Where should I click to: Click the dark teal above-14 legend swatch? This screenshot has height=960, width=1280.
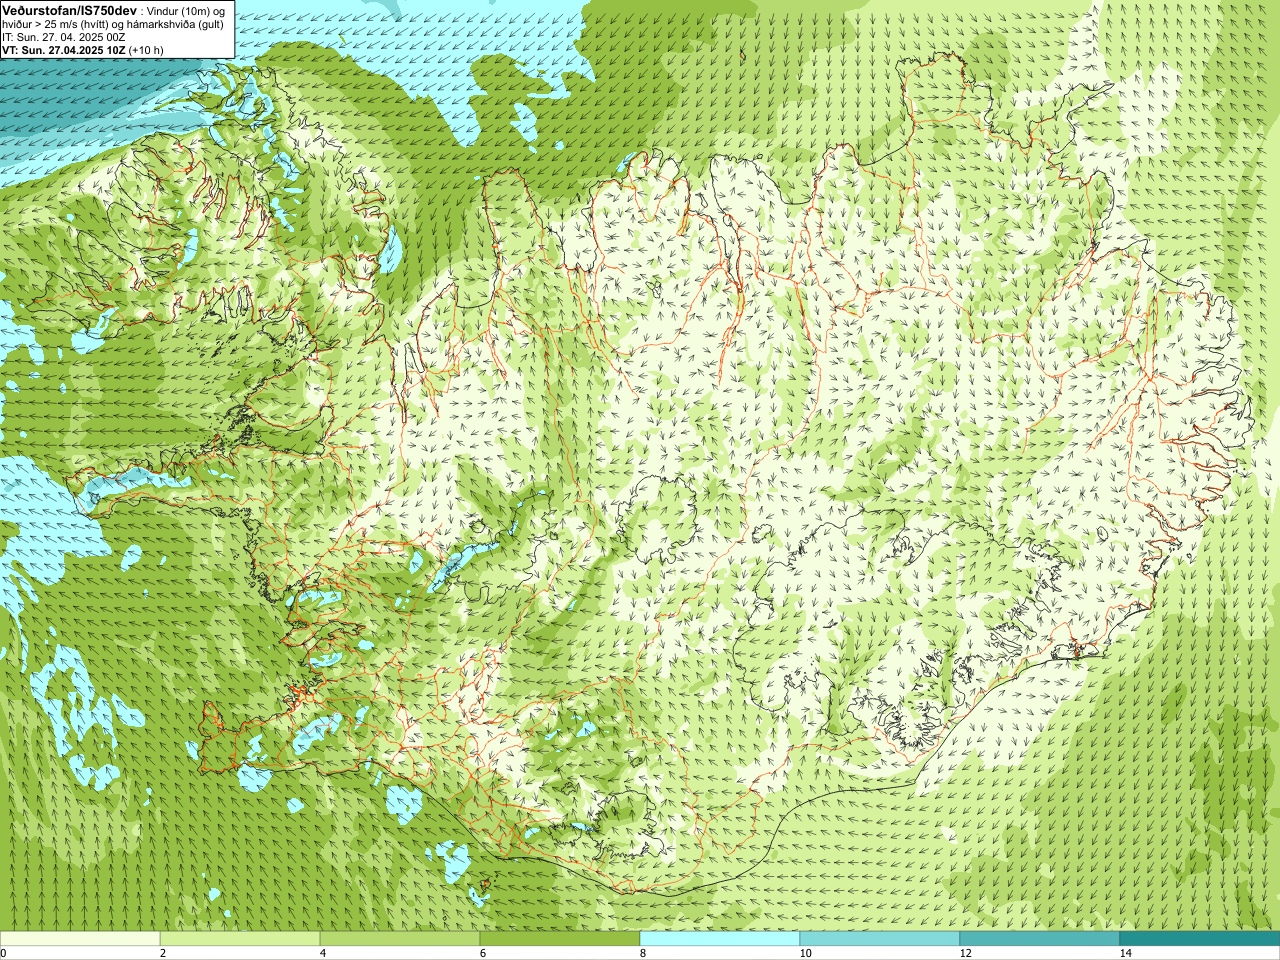[x=1200, y=940]
